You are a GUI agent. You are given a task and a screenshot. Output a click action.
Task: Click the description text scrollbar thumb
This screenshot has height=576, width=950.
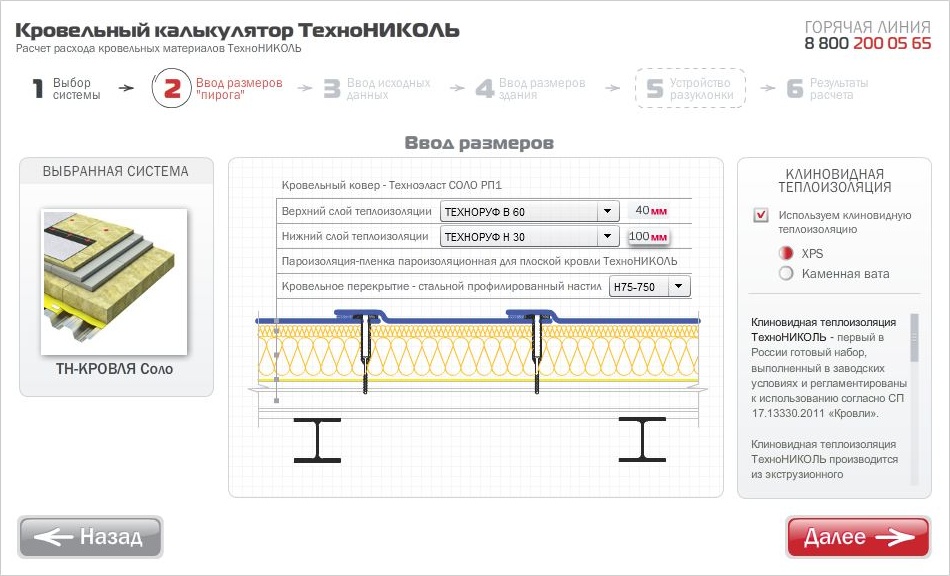914,337
